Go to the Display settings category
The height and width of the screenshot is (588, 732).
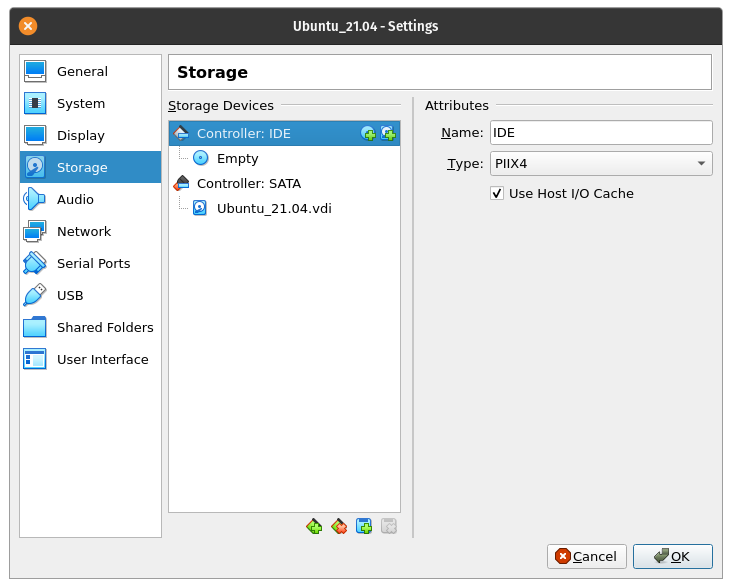[x=80, y=135]
